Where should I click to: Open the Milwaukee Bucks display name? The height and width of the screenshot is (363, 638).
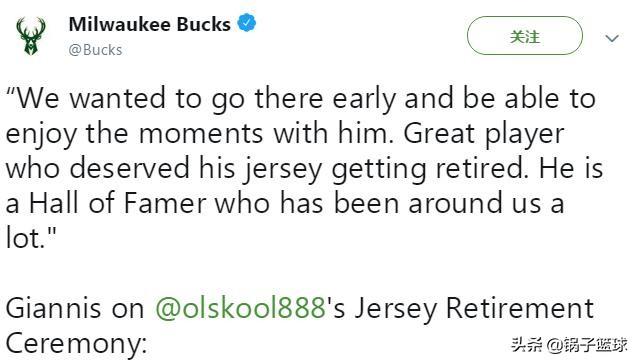pos(150,24)
